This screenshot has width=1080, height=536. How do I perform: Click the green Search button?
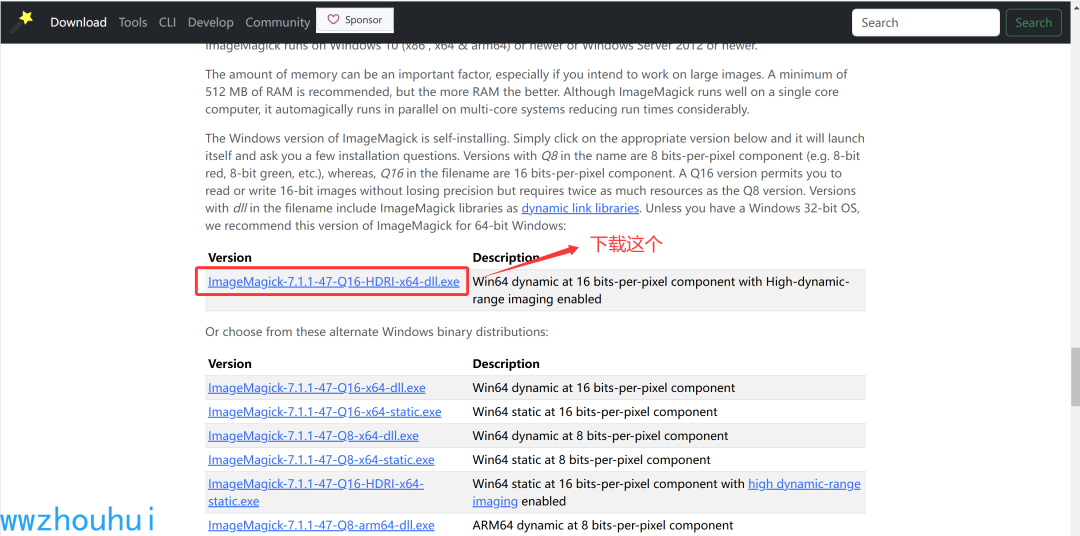tap(1033, 23)
